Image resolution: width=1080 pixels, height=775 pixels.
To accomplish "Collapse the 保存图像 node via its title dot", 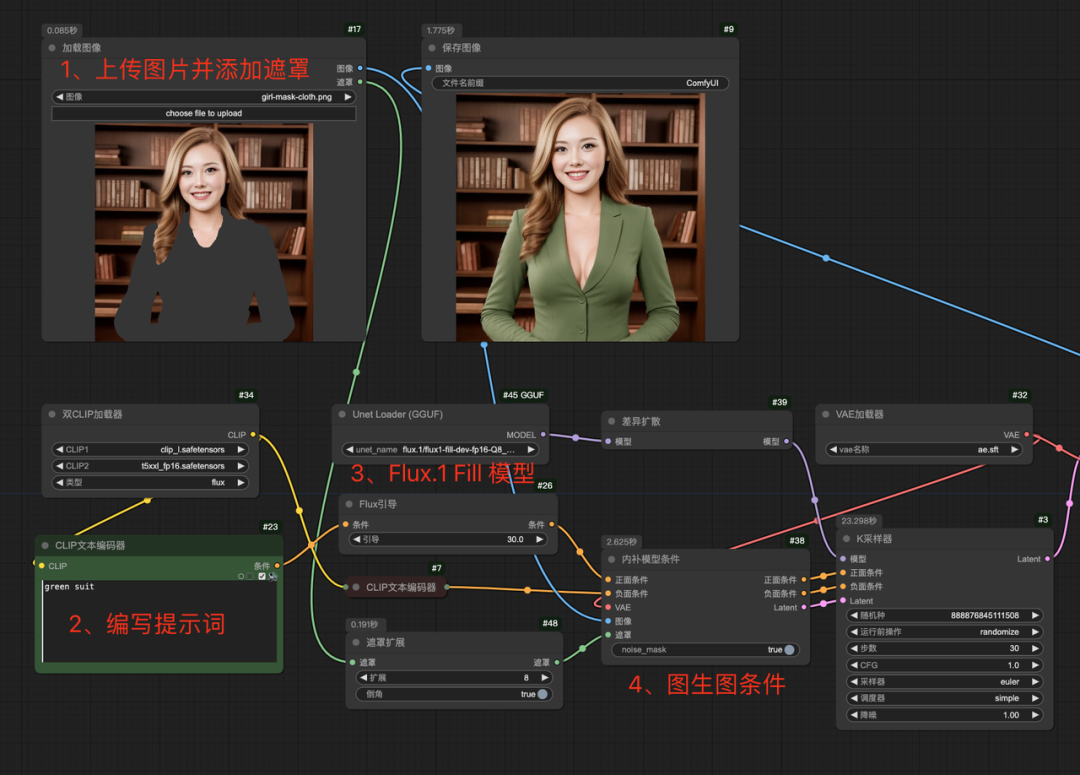I will coord(432,48).
